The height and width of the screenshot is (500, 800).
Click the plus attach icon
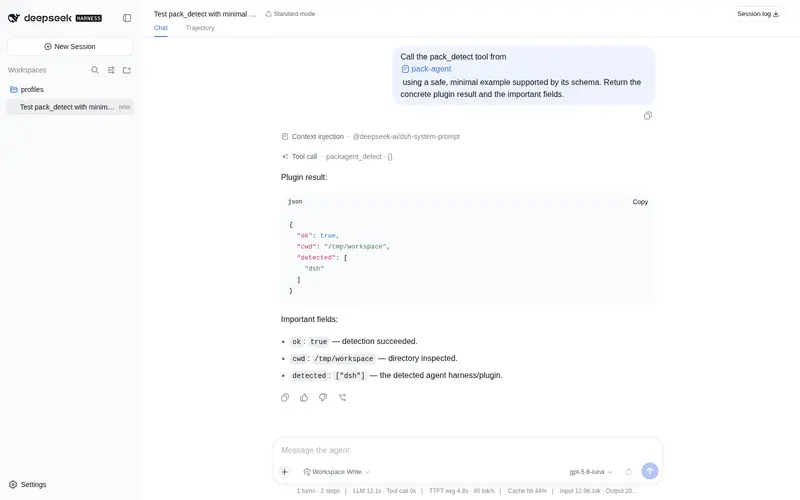tap(285, 472)
